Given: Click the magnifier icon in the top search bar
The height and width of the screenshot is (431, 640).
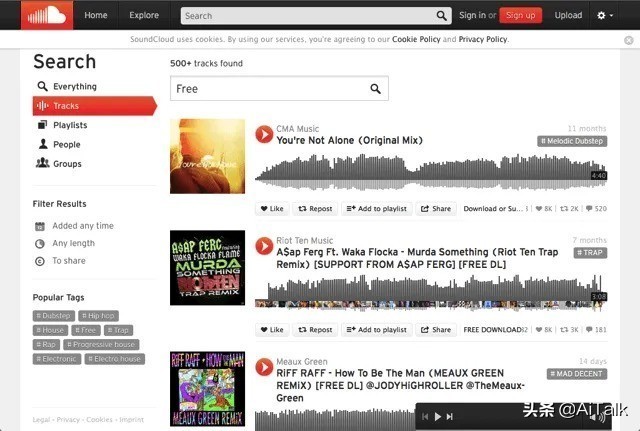Looking at the screenshot, I should pos(442,15).
